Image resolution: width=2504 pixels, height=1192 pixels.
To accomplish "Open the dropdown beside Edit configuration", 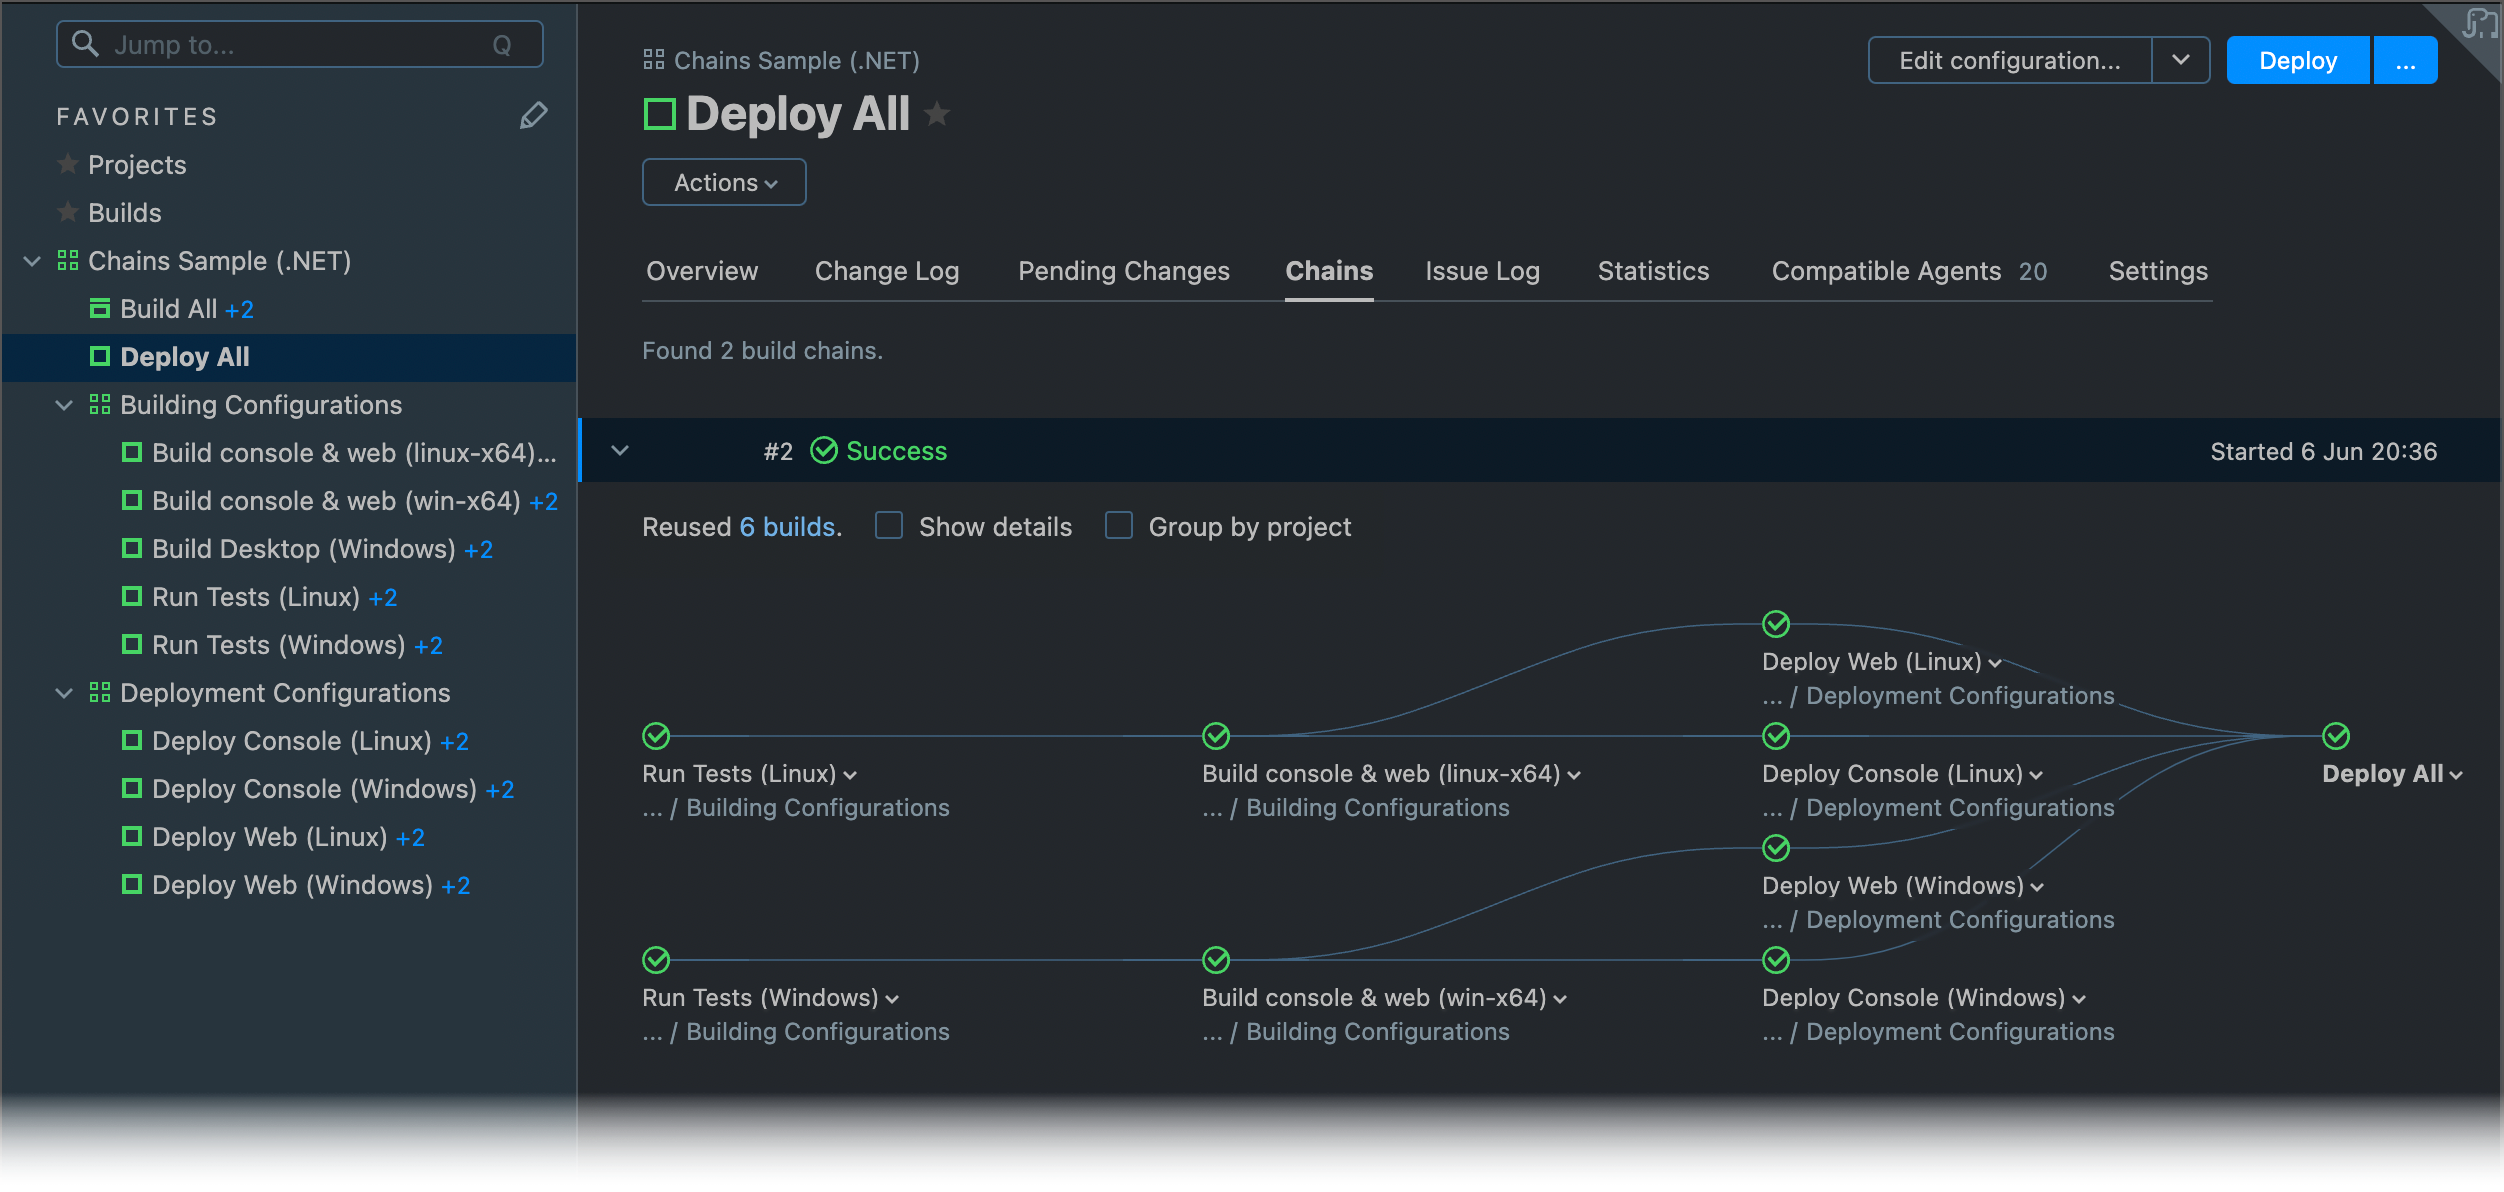I will click(2180, 60).
